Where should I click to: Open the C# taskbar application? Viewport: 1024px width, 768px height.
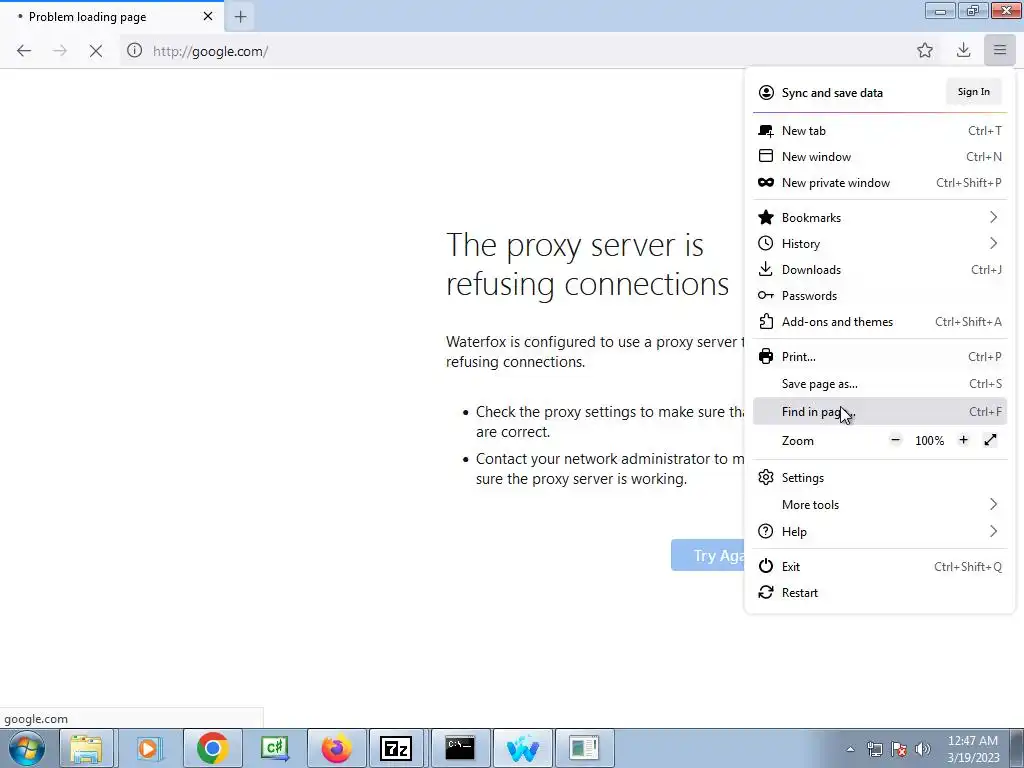(274, 748)
